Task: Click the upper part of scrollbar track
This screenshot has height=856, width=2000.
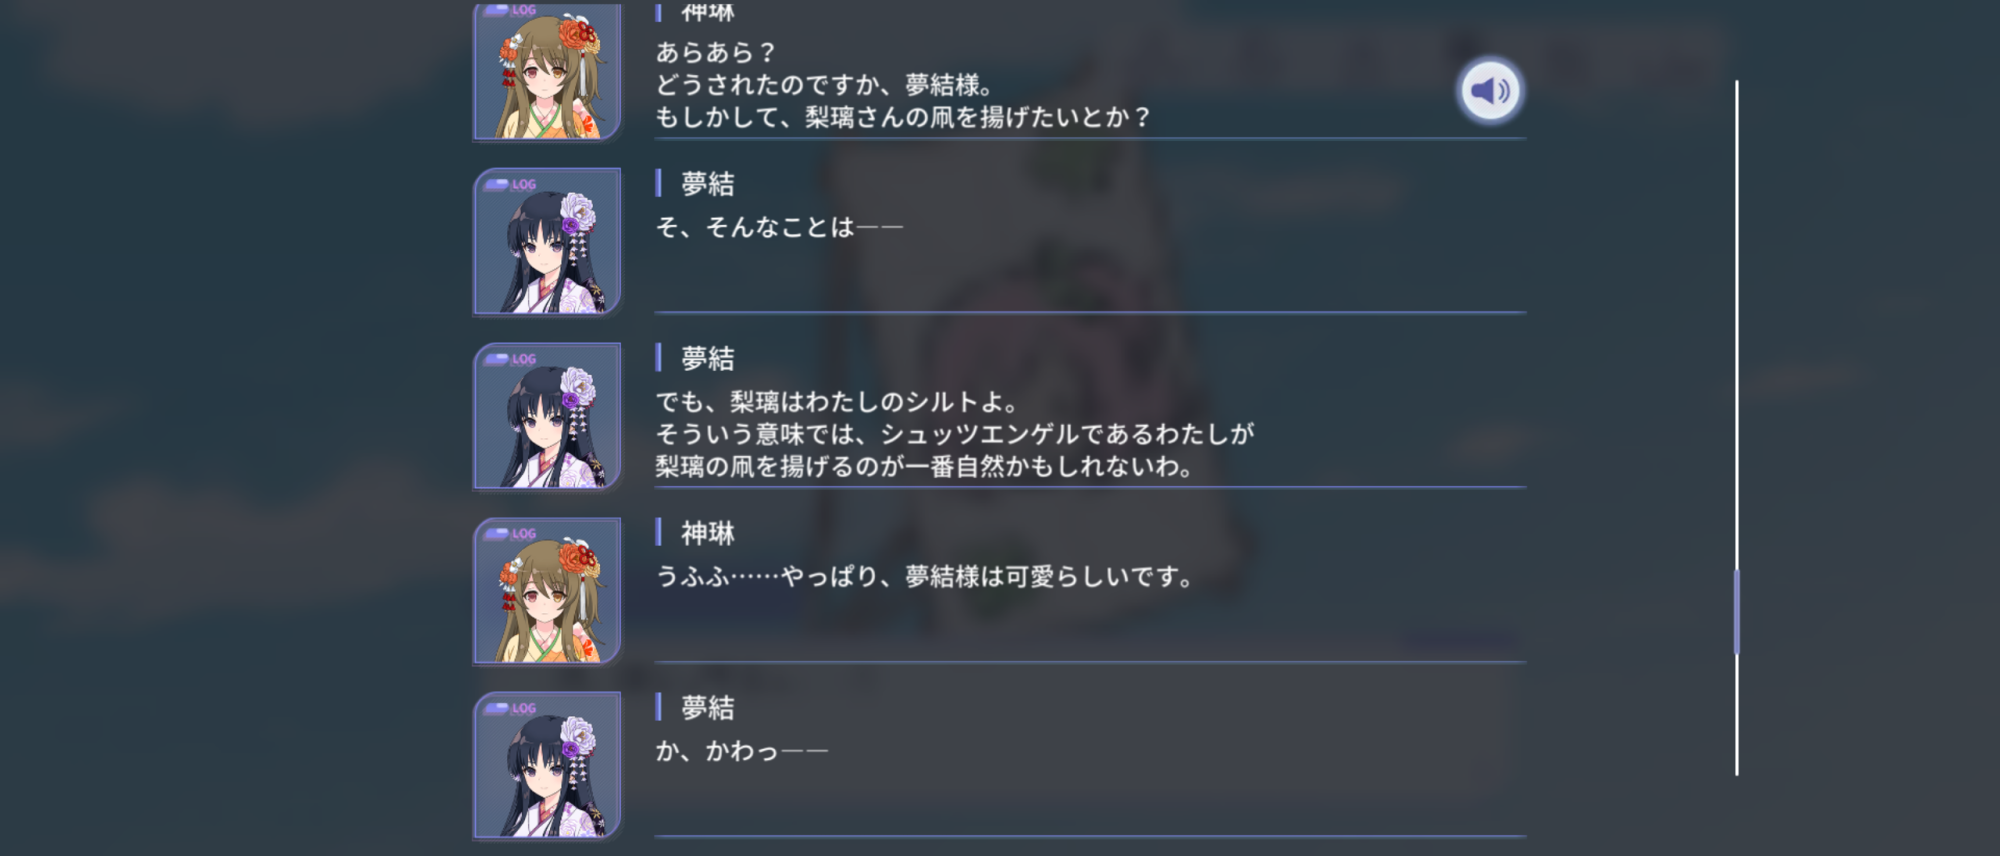Action: point(1737,250)
